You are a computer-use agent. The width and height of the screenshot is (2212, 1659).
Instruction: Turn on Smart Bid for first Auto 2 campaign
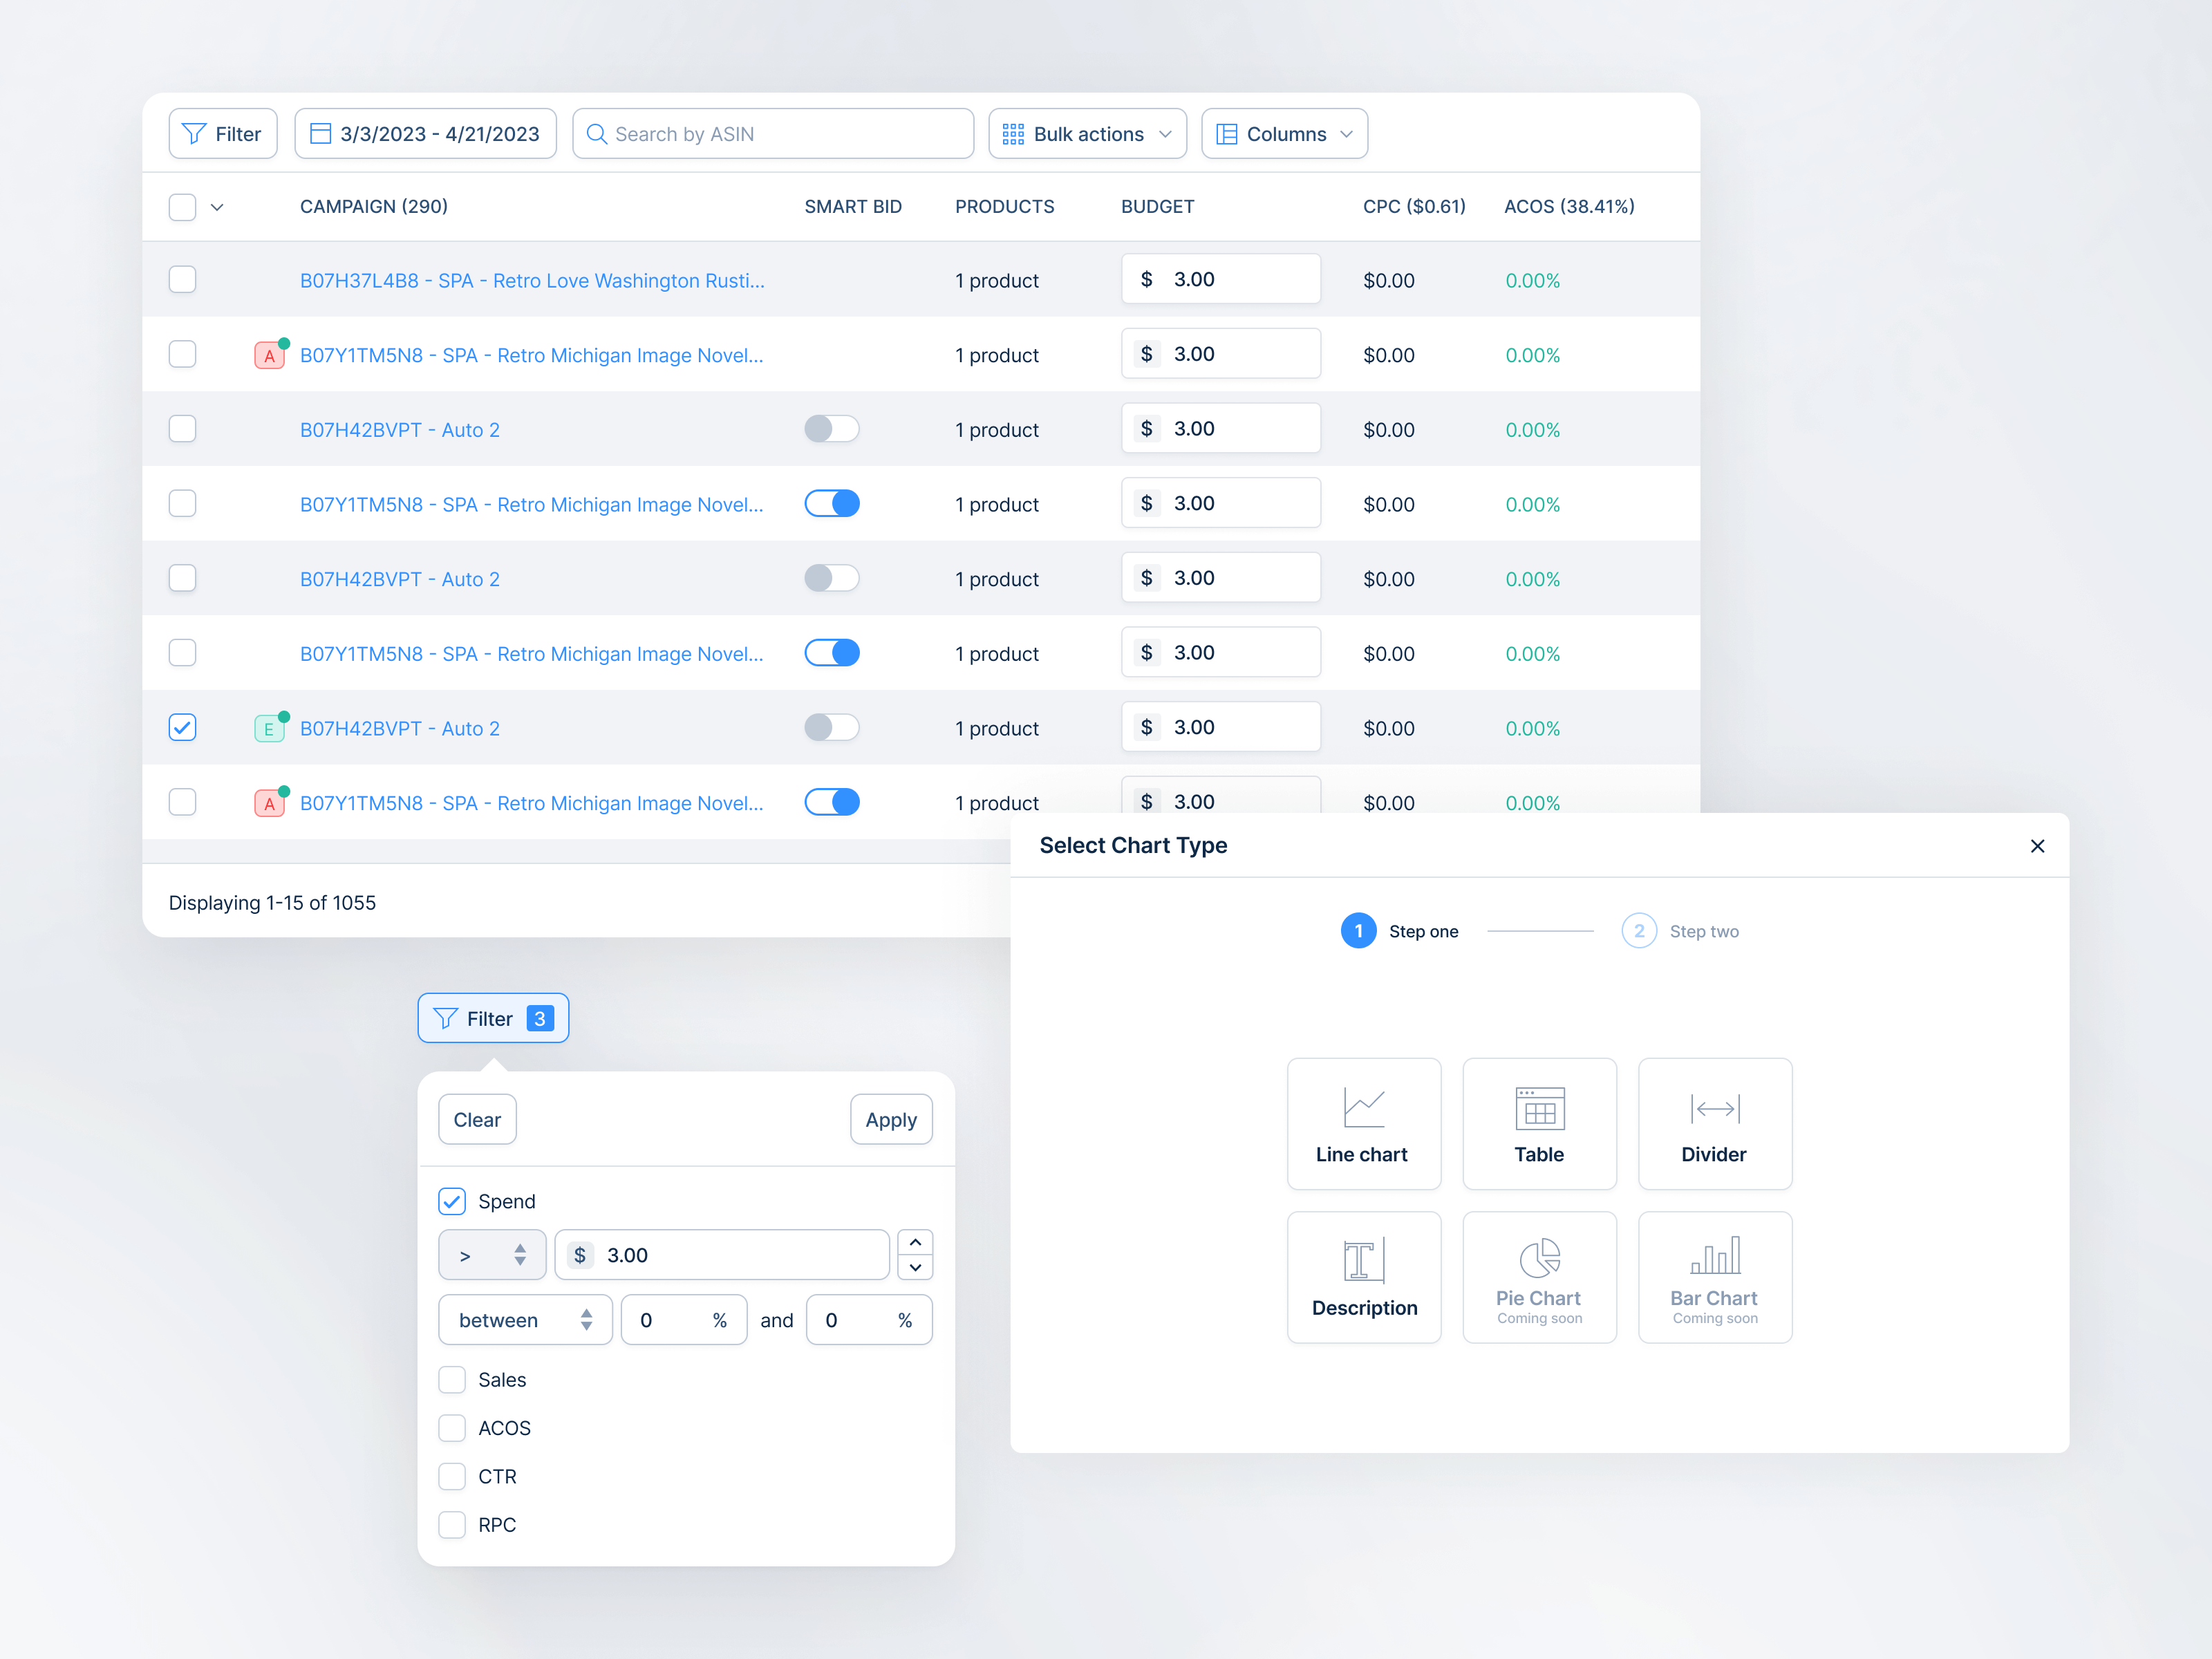click(831, 429)
